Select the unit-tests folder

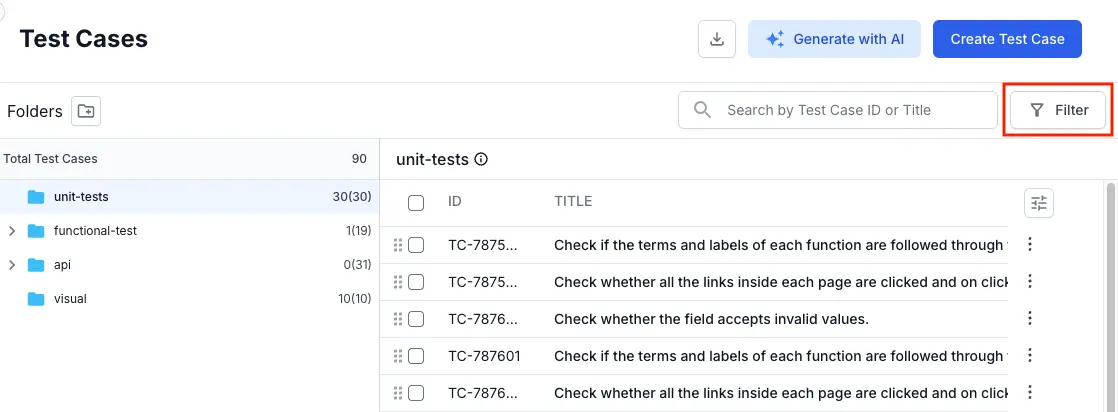click(81, 197)
